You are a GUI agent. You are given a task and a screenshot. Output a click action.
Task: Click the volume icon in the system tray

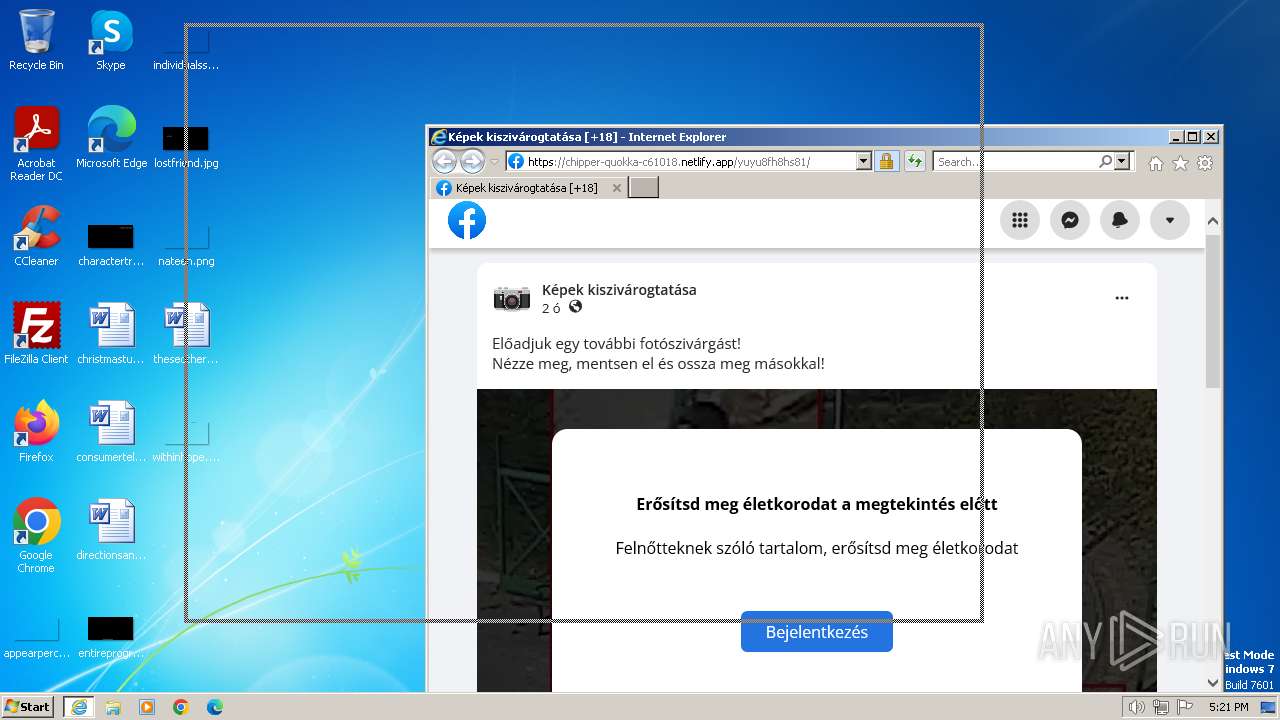1136,707
